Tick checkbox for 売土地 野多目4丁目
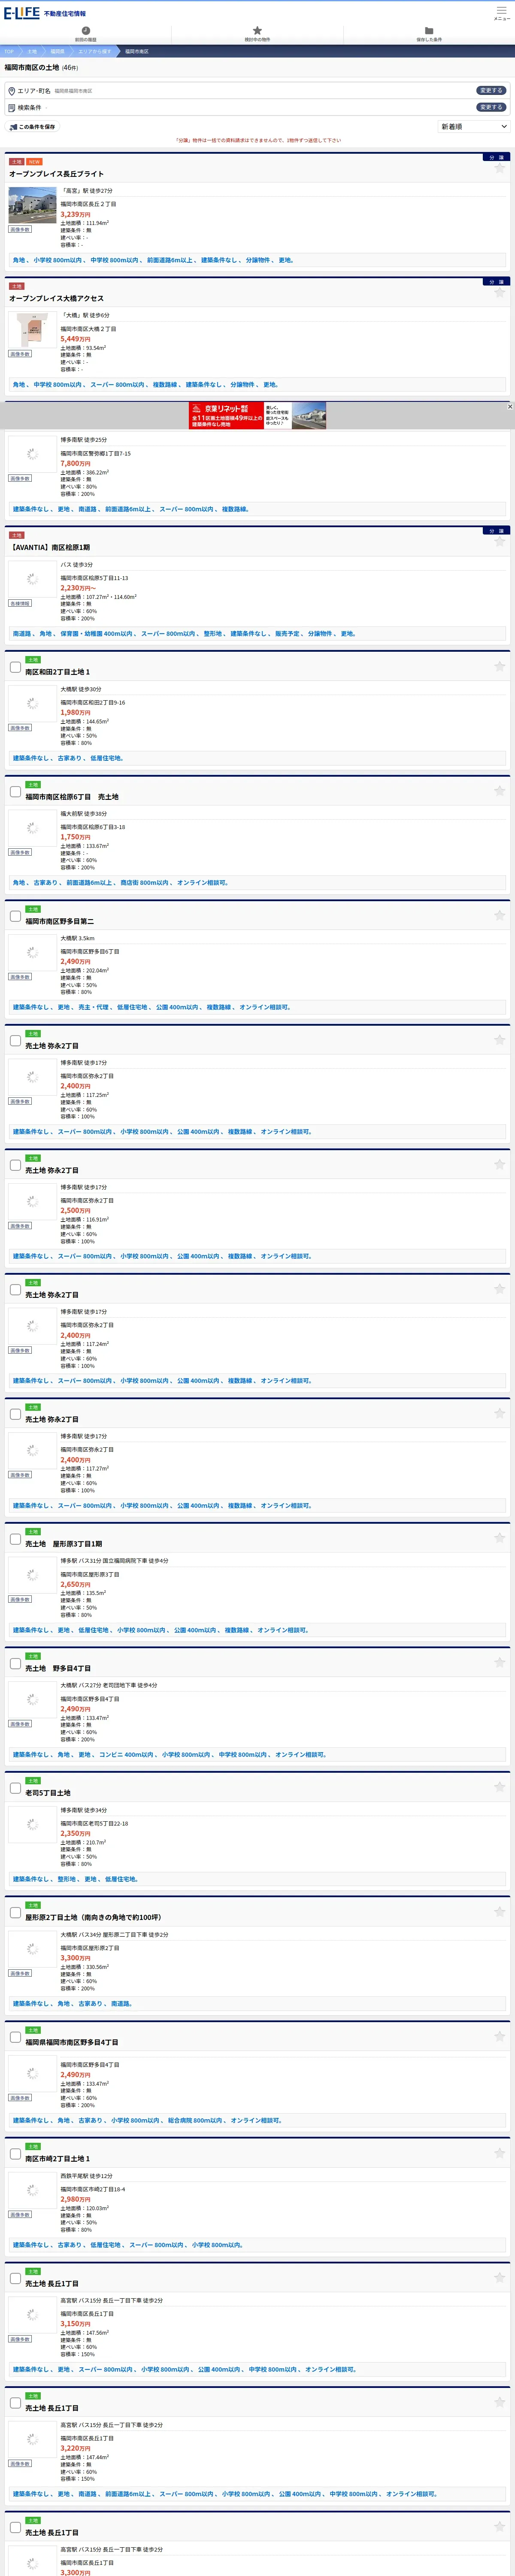 tap(15, 1664)
